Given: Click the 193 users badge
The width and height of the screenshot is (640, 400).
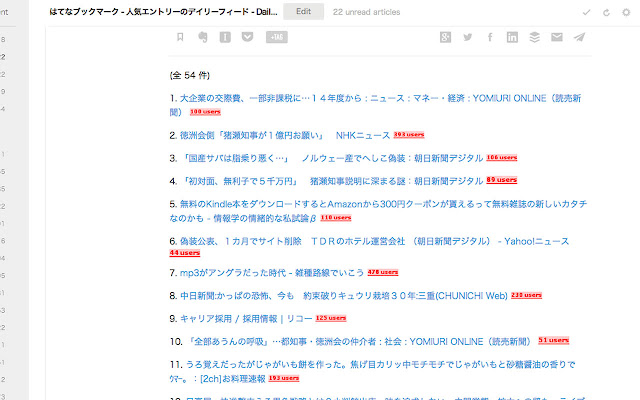Looking at the screenshot, I should coord(284,378).
